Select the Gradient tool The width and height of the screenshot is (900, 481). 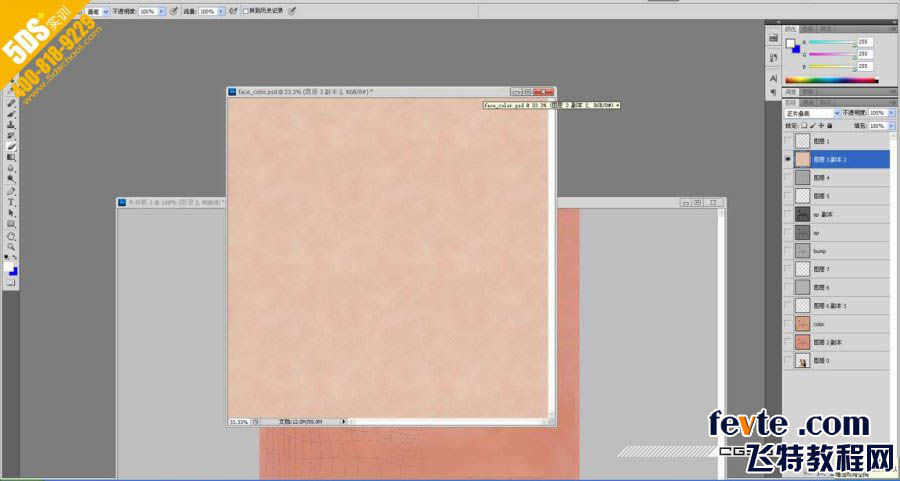[11, 158]
